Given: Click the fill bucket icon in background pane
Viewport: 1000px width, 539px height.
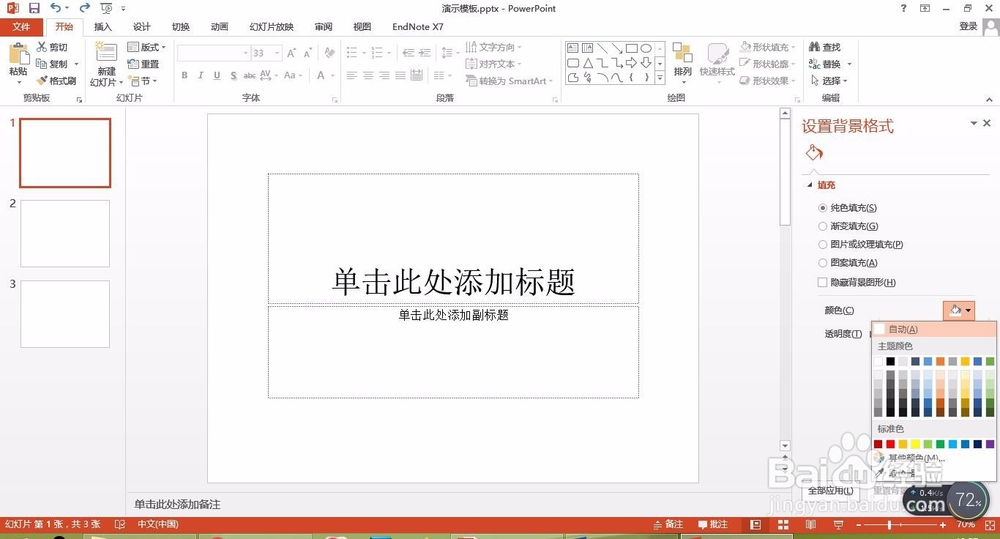Looking at the screenshot, I should coord(814,152).
